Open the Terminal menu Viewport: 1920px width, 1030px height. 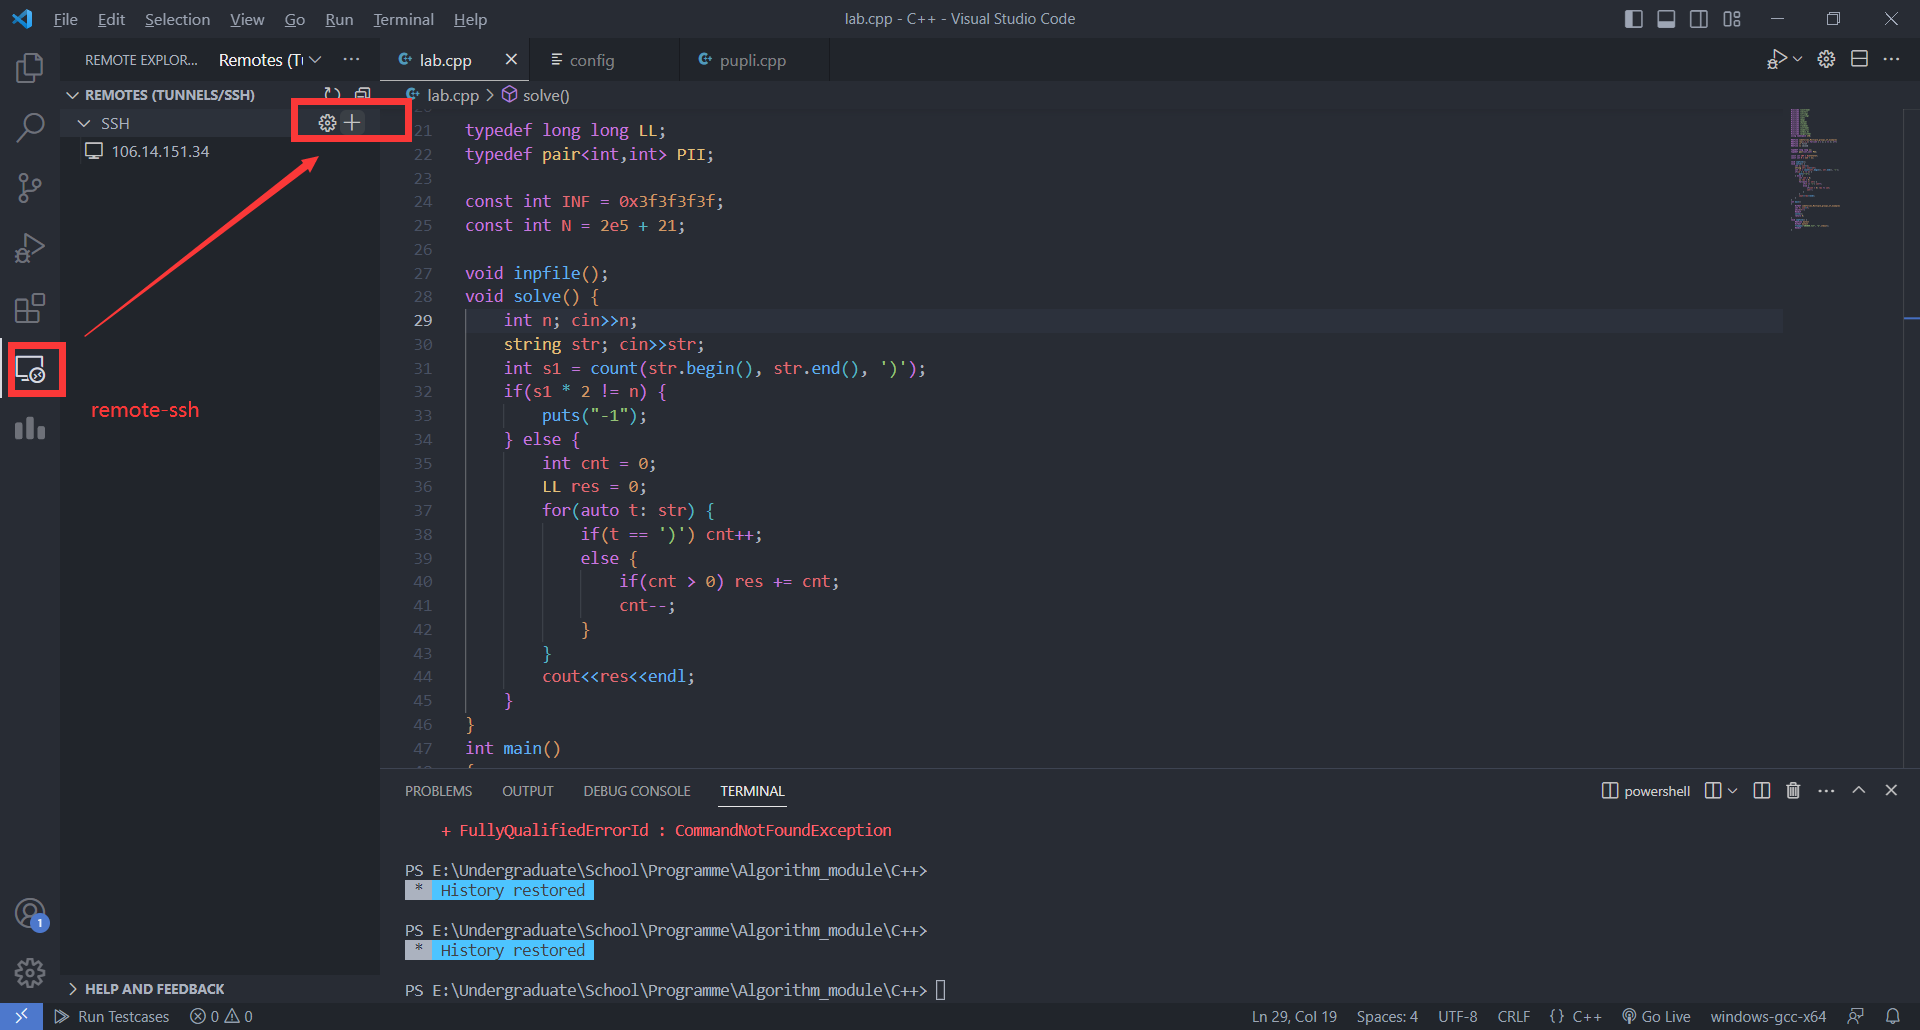click(403, 19)
